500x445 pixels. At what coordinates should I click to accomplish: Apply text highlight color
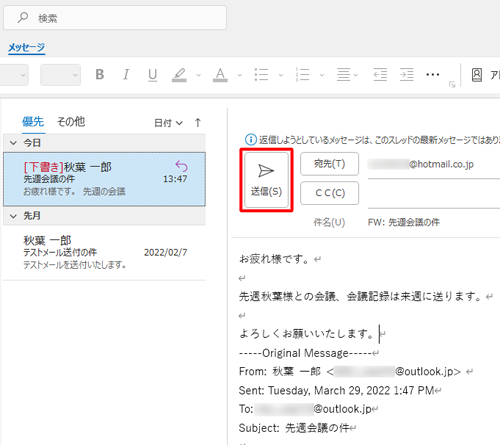click(x=179, y=75)
